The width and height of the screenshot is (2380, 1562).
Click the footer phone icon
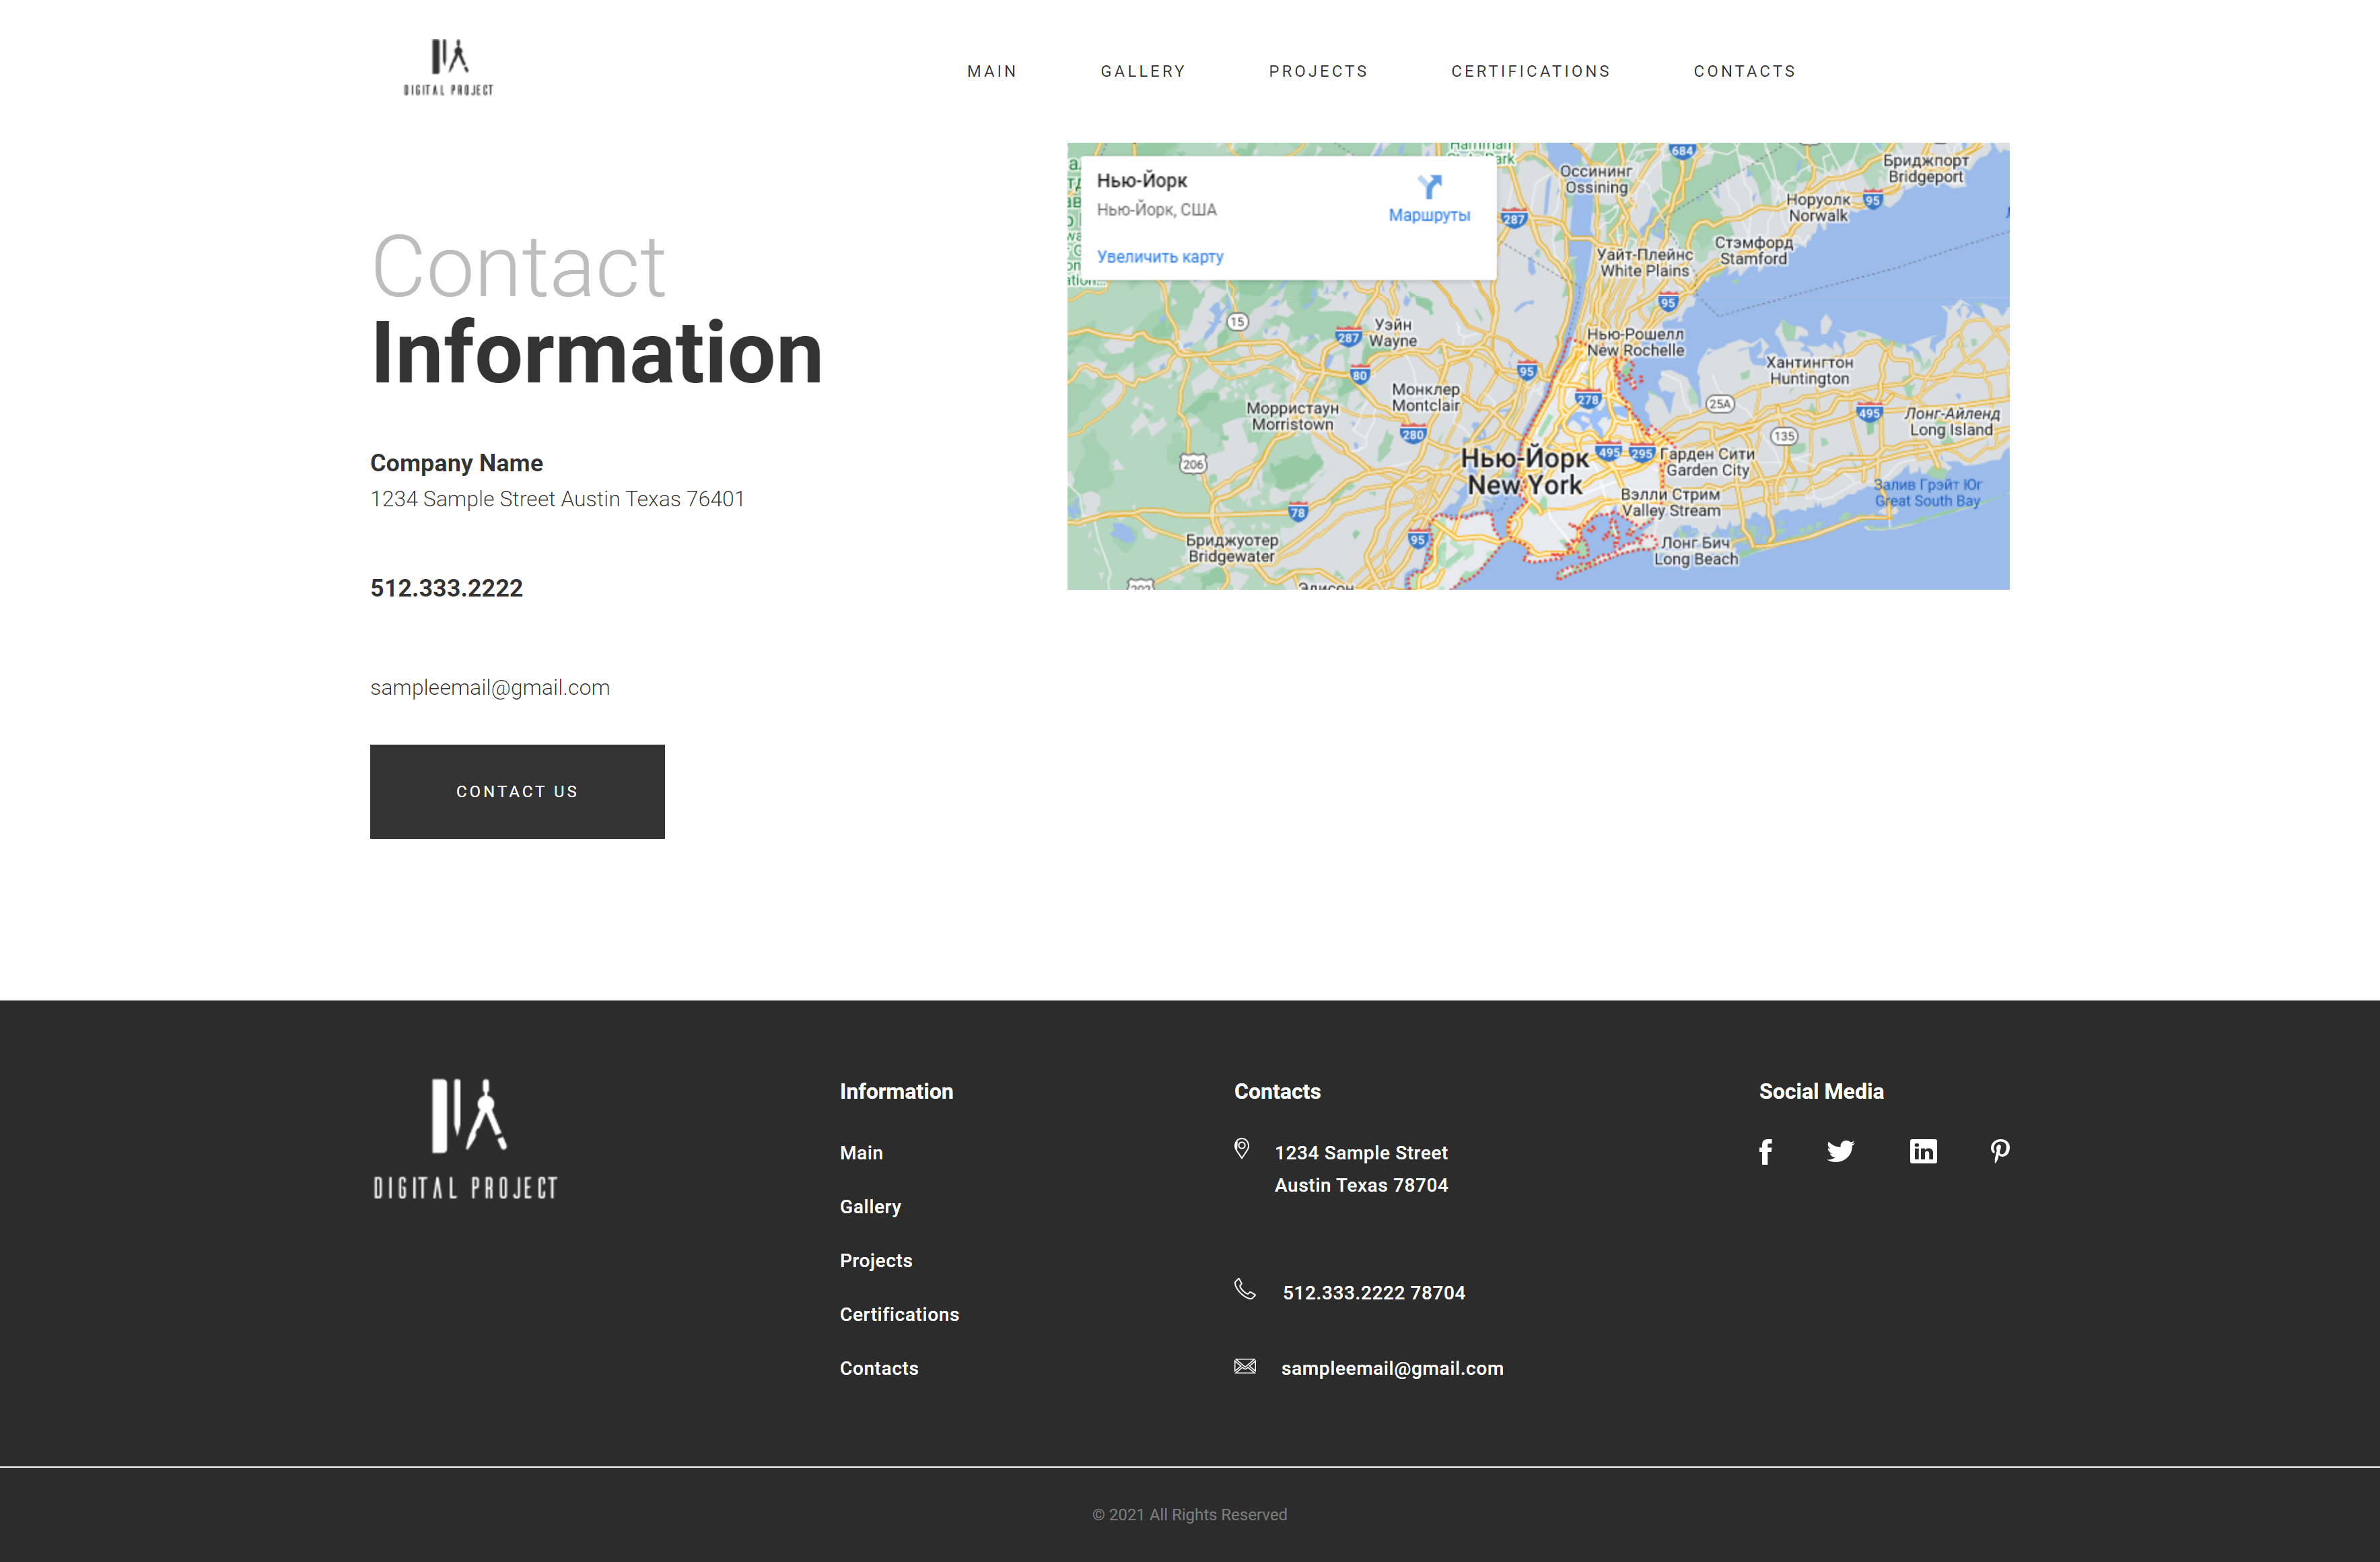coord(1245,1289)
